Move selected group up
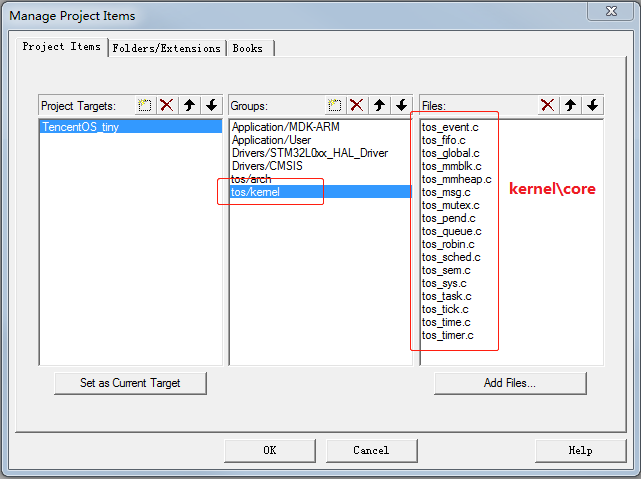Screen dimensions: 641x479 click(379, 105)
